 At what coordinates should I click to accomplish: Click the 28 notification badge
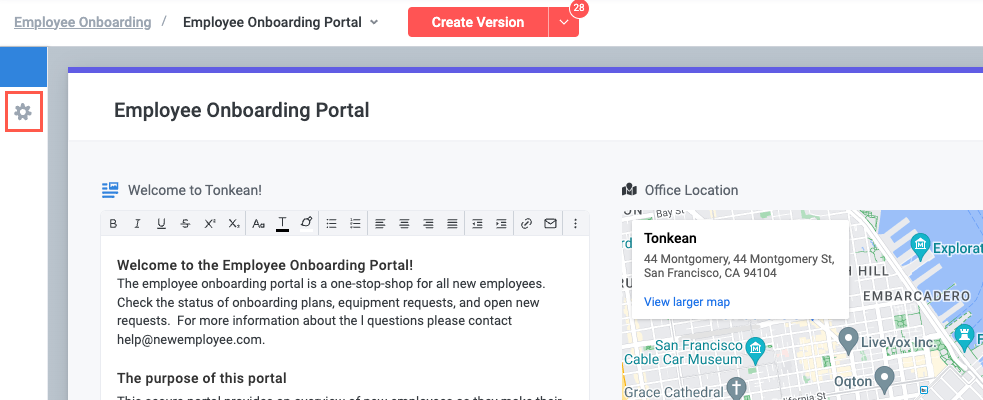[579, 8]
